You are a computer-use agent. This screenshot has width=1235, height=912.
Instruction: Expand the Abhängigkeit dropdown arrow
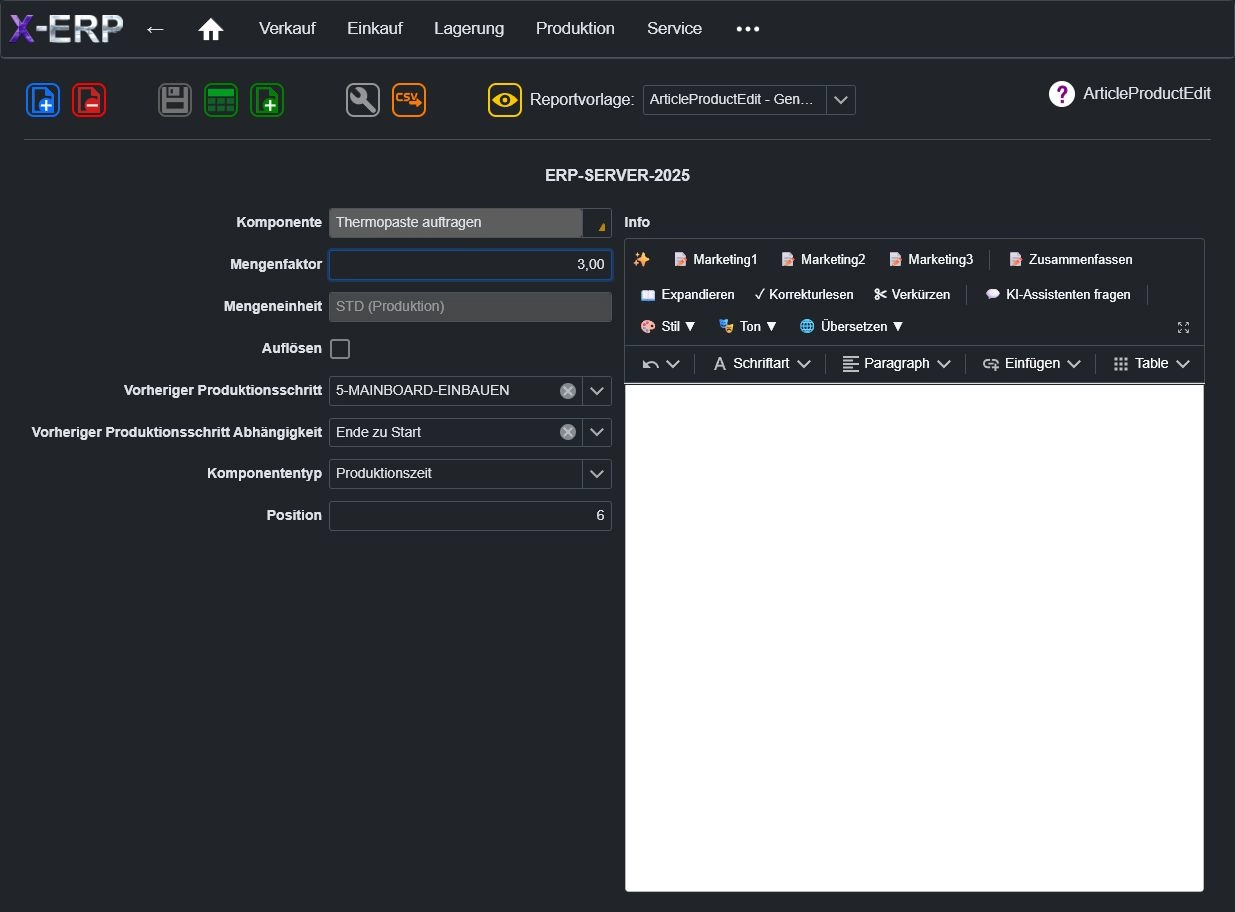597,432
